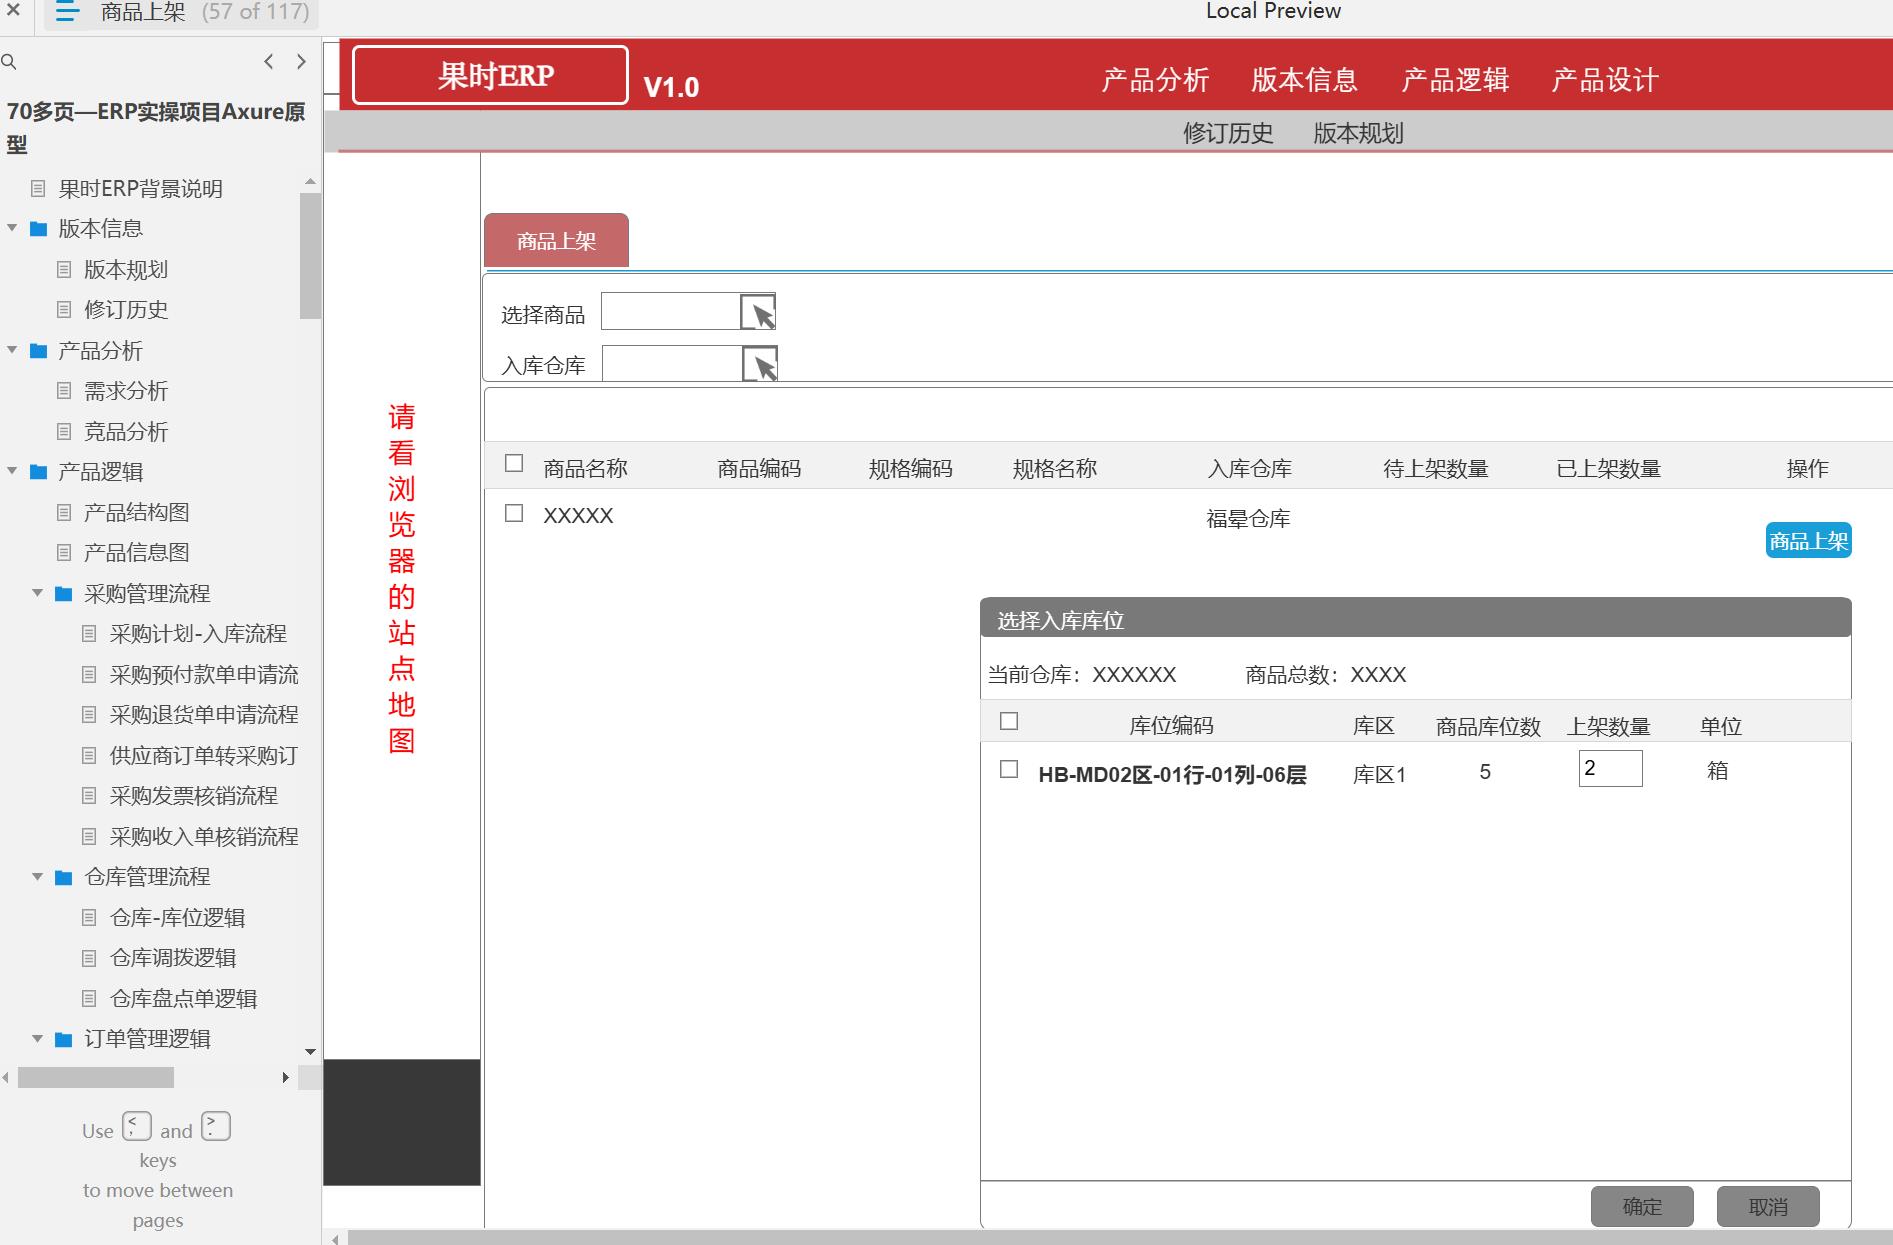Select the 版本信息 folder

pos(100,229)
